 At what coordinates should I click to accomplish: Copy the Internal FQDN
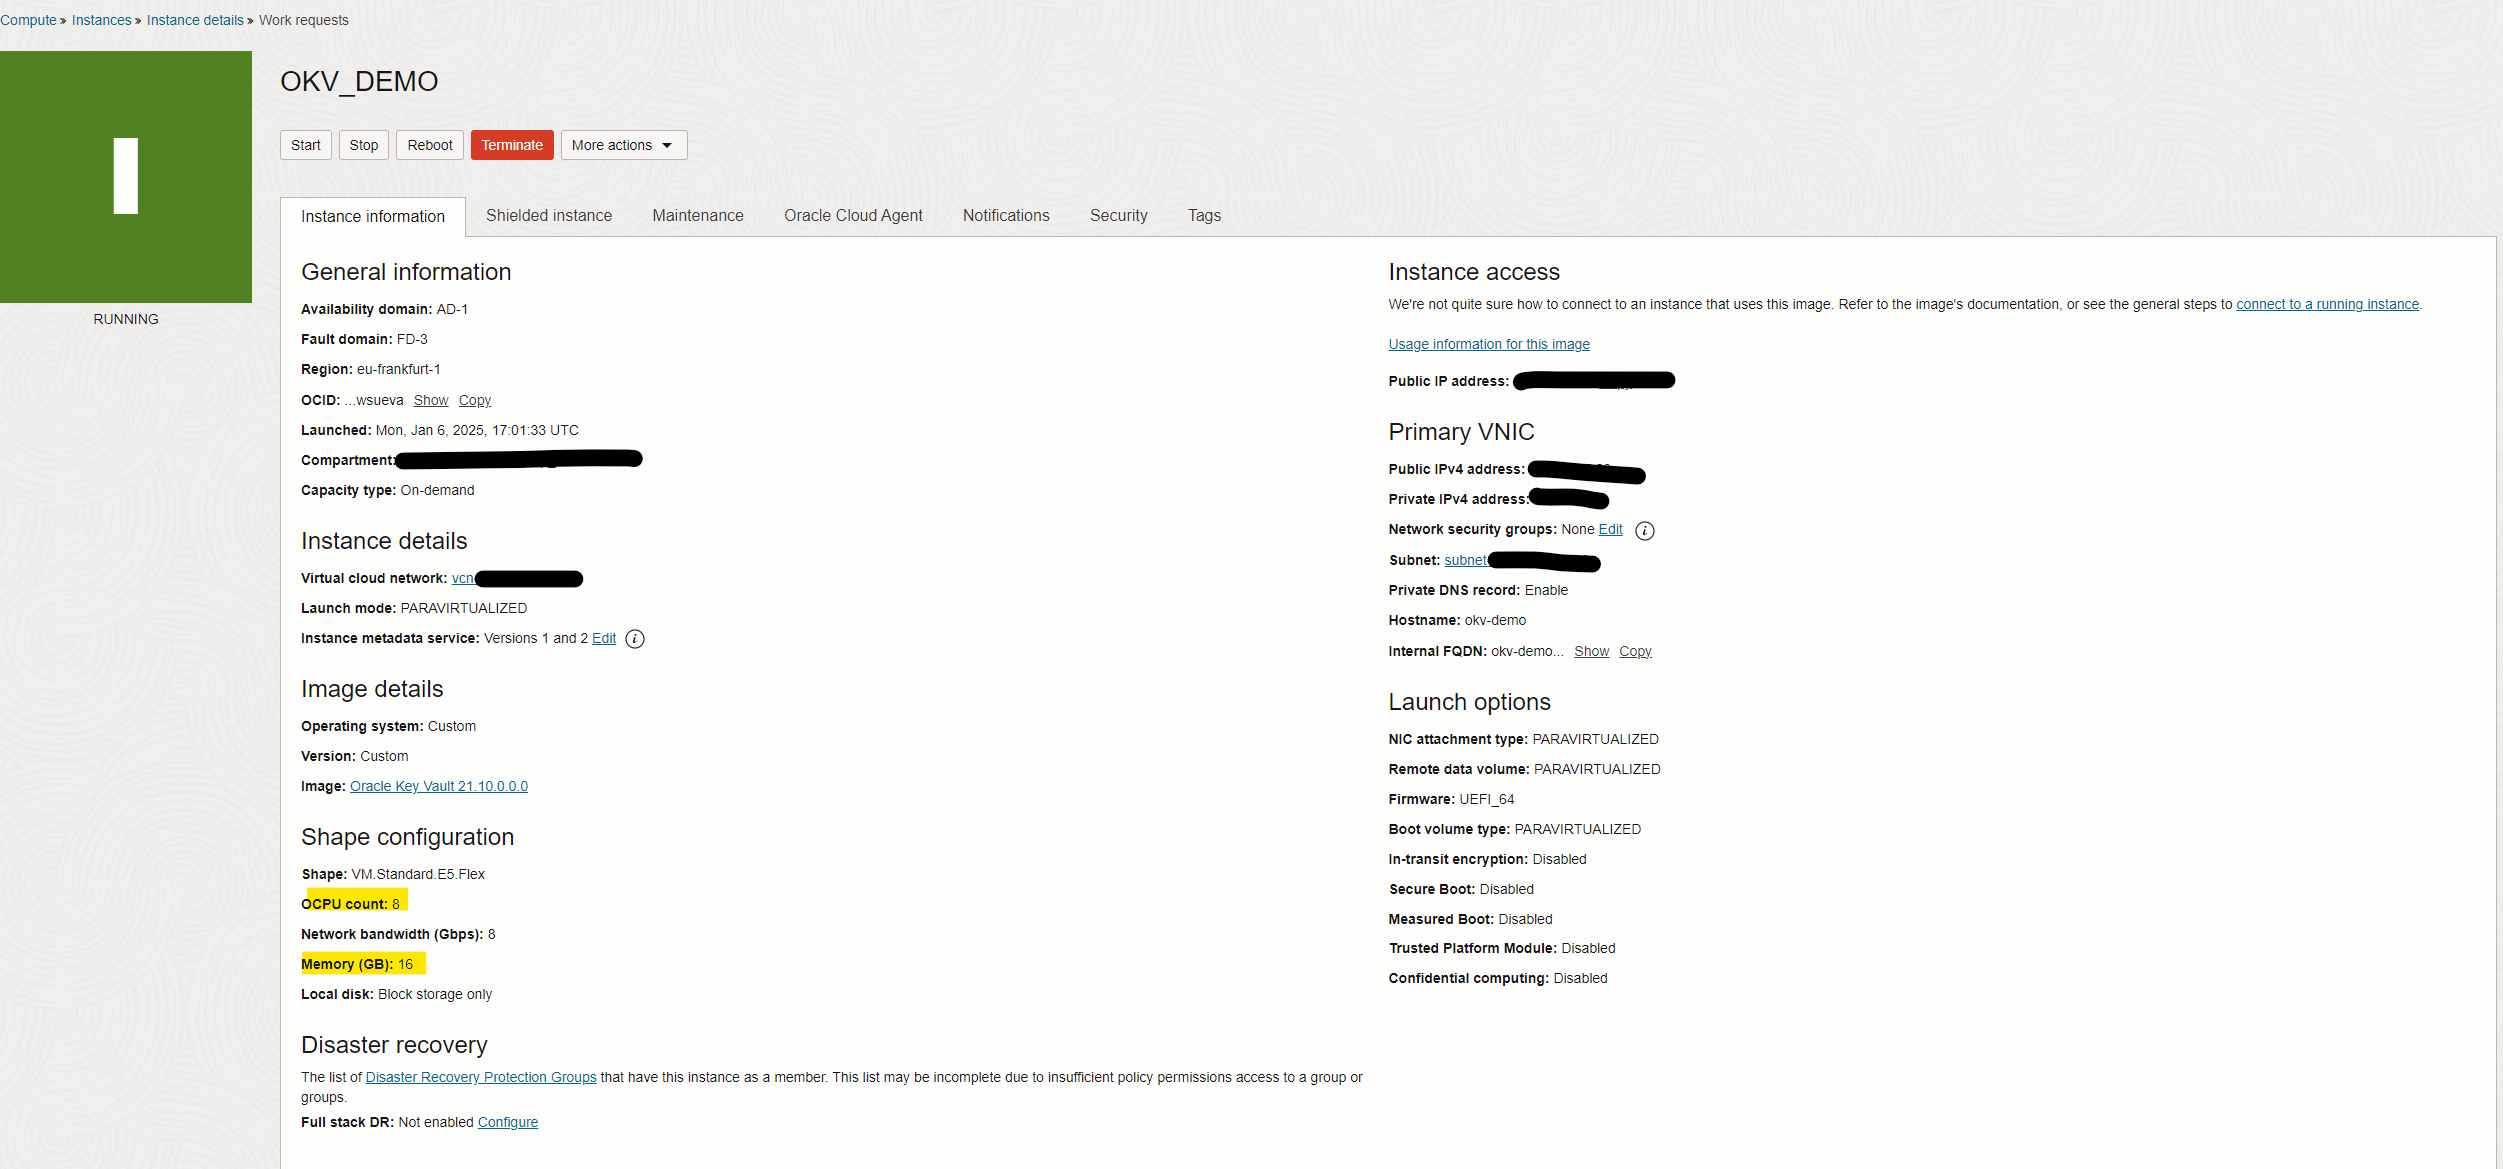(1634, 652)
